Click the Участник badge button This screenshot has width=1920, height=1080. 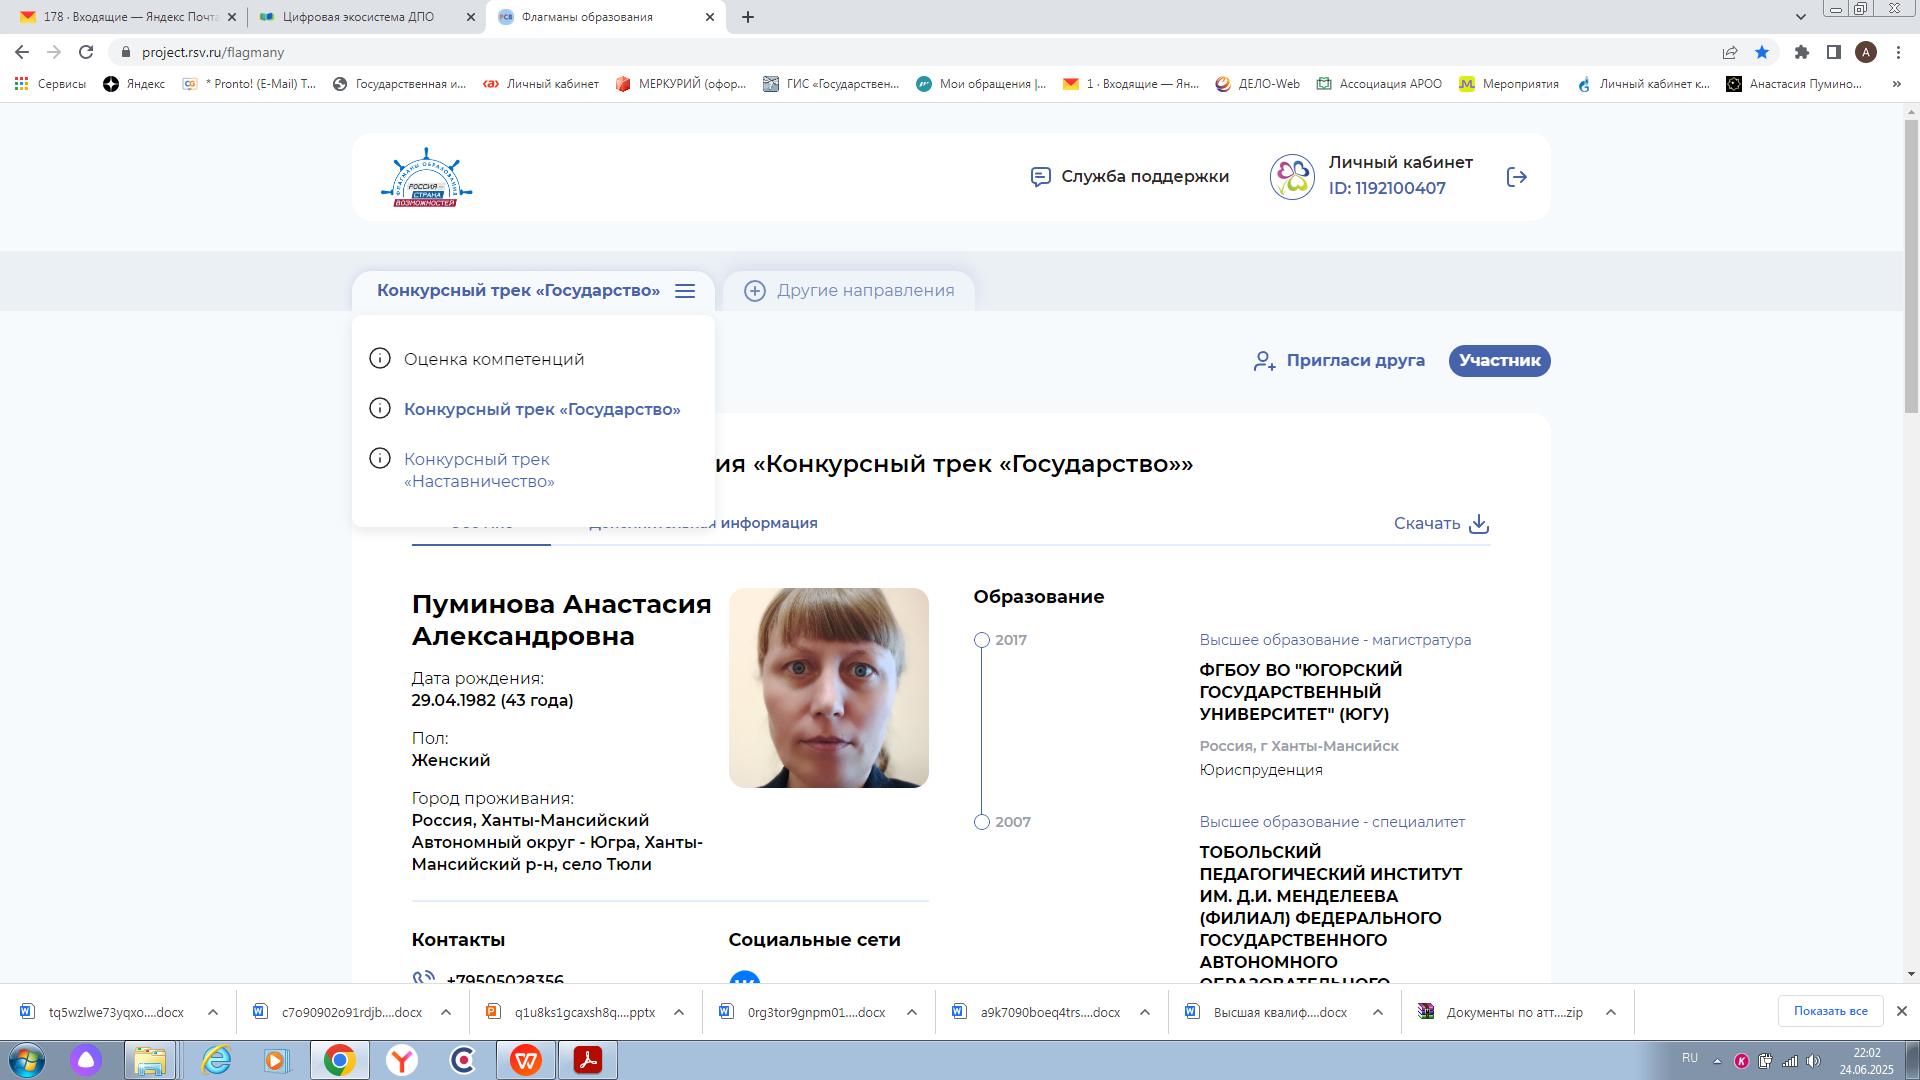[1499, 360]
